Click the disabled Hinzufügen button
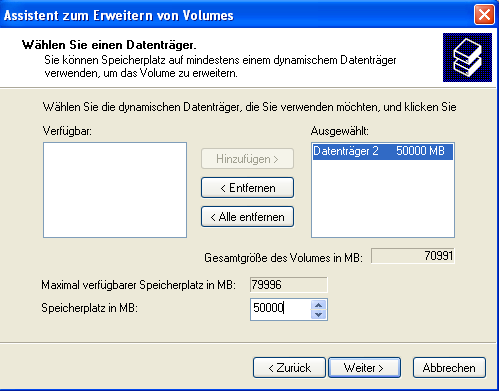The width and height of the screenshot is (499, 391). pos(247,159)
